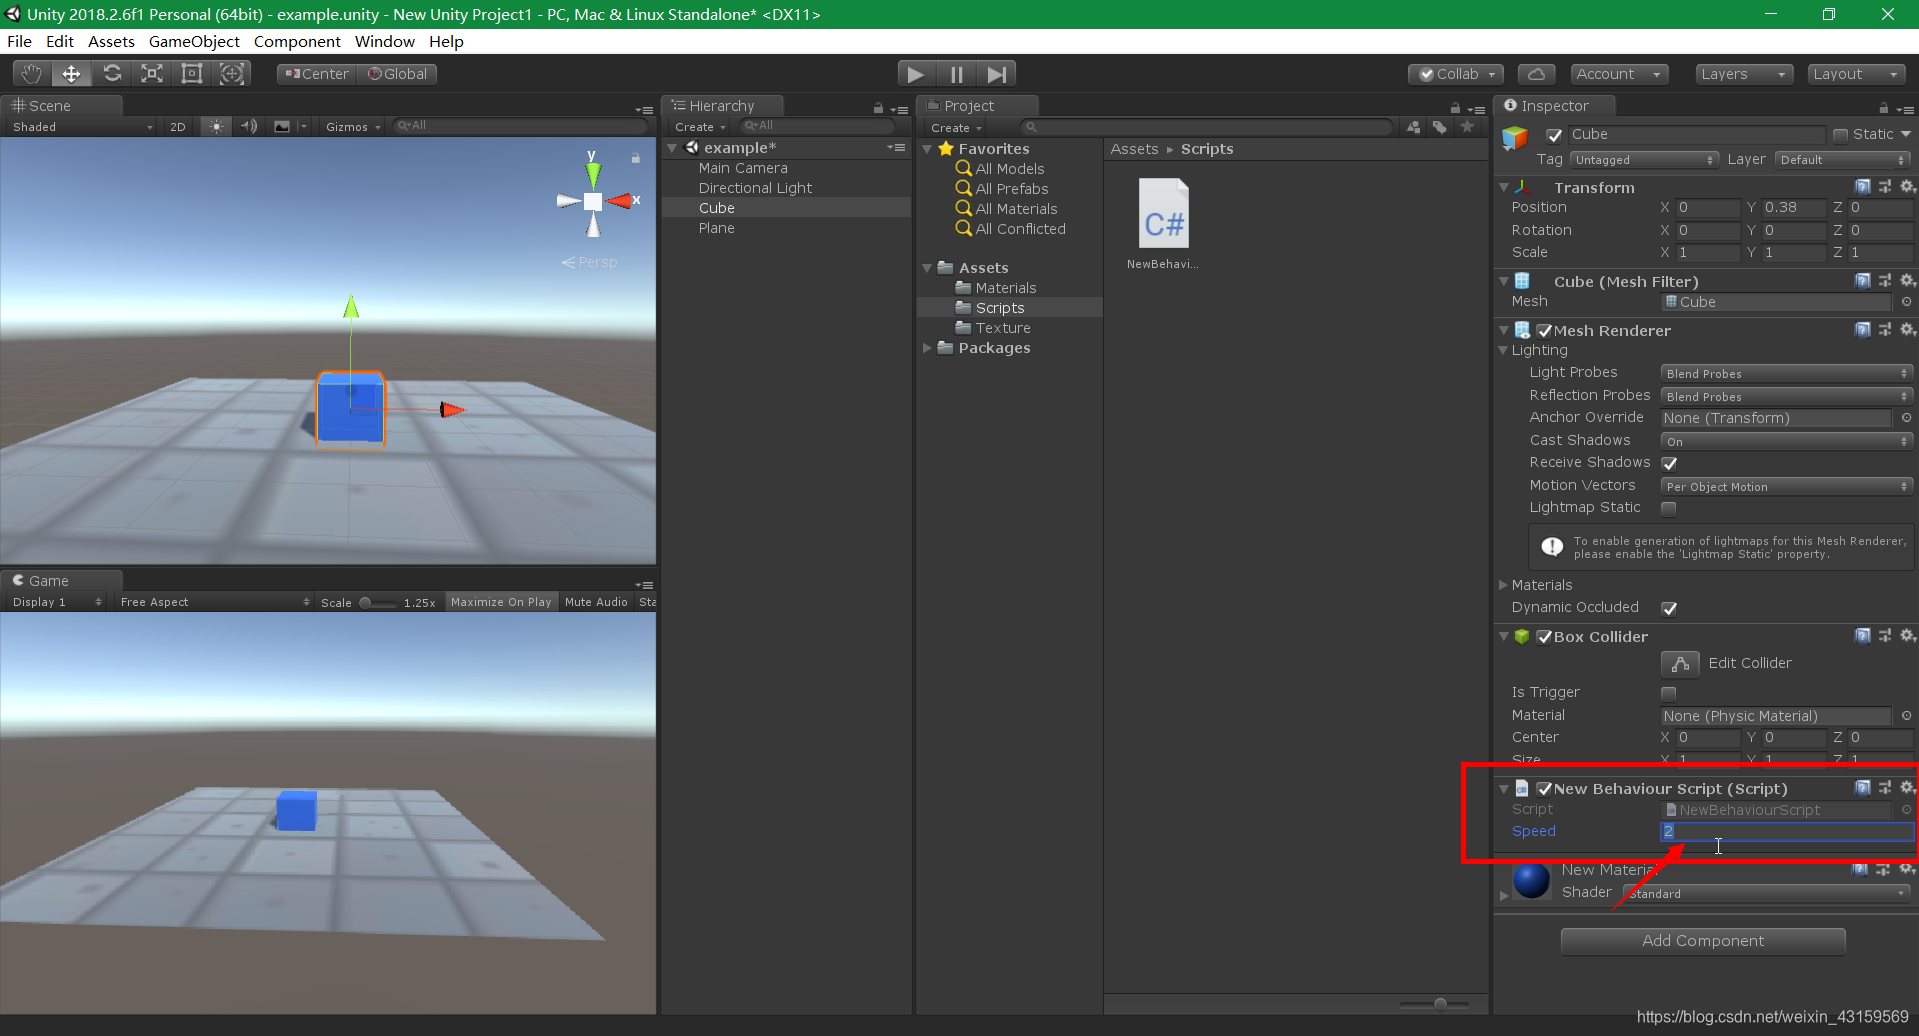Open the Free Aspect dropdown
Viewport: 1919px width, 1036px height.
point(214,602)
